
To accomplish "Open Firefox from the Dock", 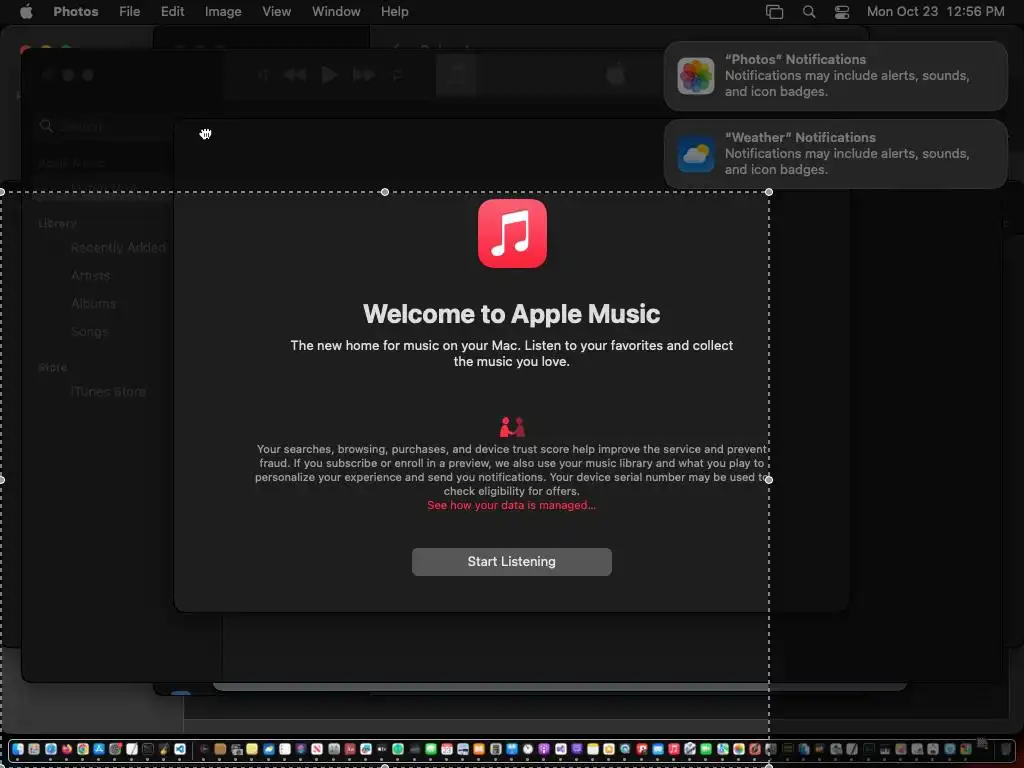I will tap(67, 749).
